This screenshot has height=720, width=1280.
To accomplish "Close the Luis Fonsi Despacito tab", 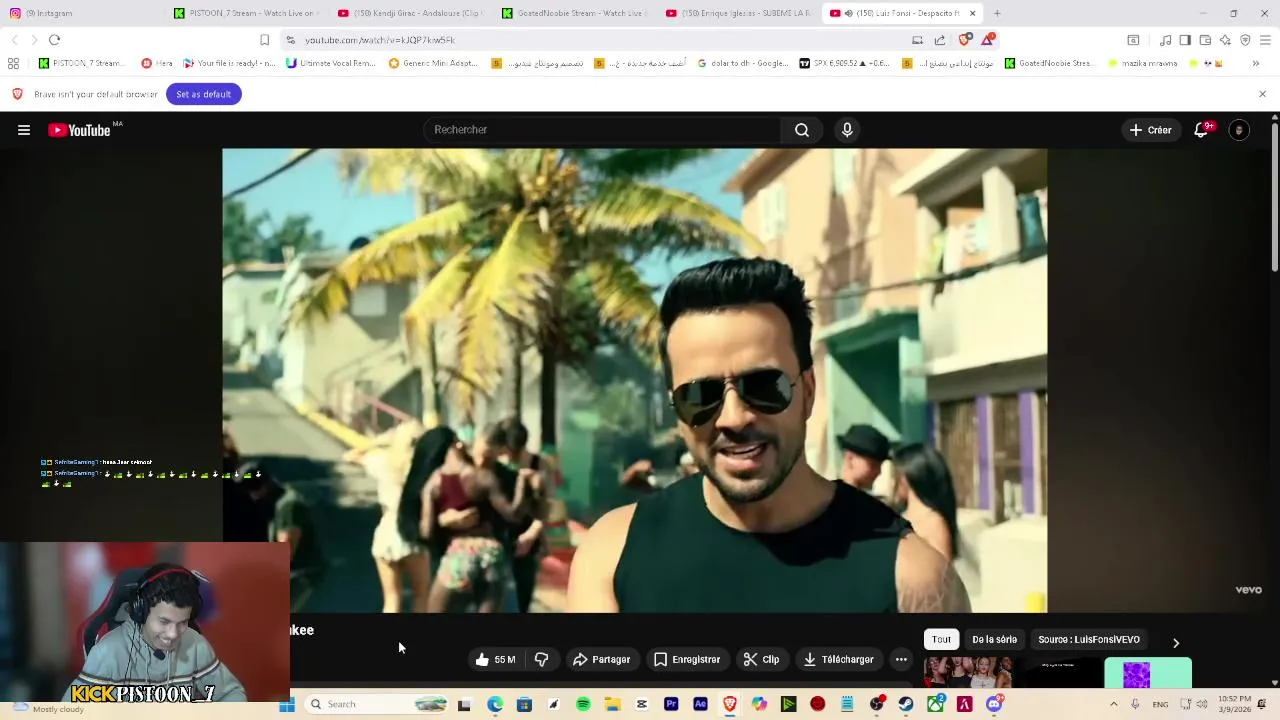I will tap(972, 13).
